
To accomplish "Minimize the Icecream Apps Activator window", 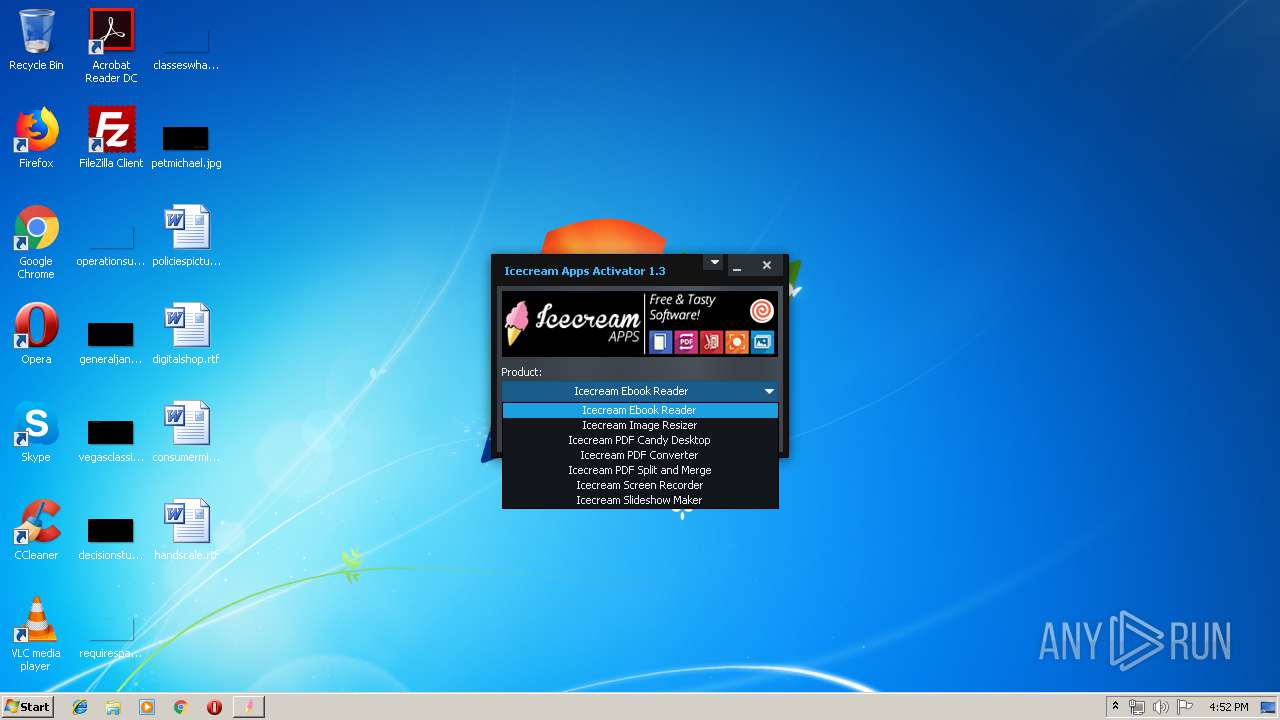I will point(737,266).
